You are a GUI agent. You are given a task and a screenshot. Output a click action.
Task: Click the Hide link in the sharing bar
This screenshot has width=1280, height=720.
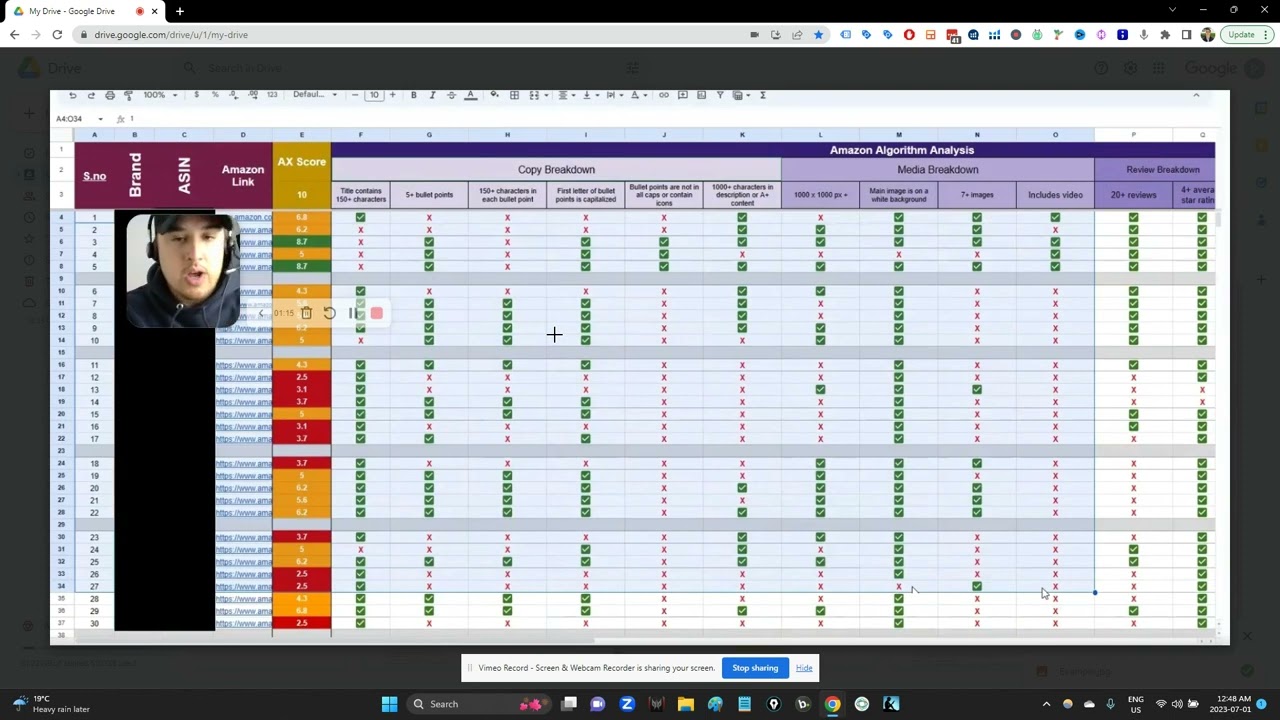(804, 668)
